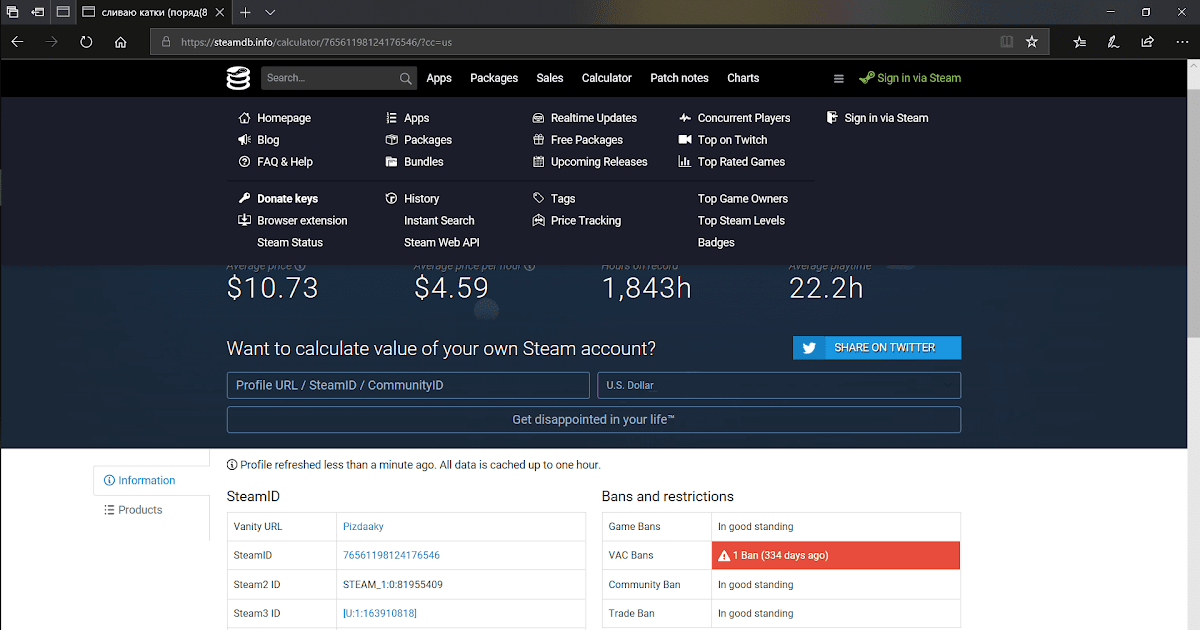This screenshot has height=630, width=1200.
Task: Open Patch notes in navbar
Action: point(679,78)
